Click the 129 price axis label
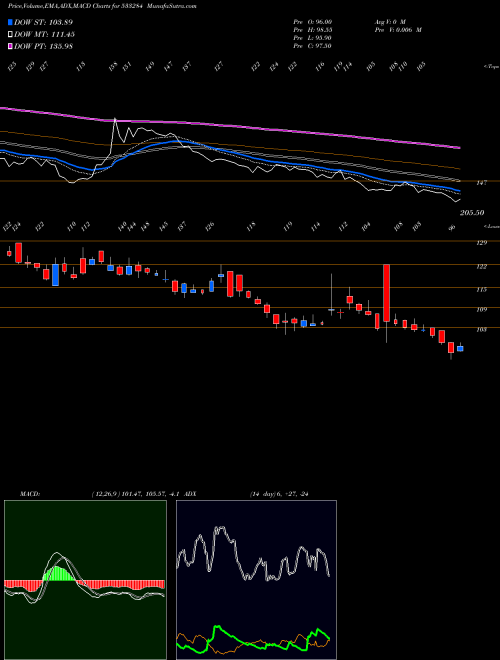 482,242
